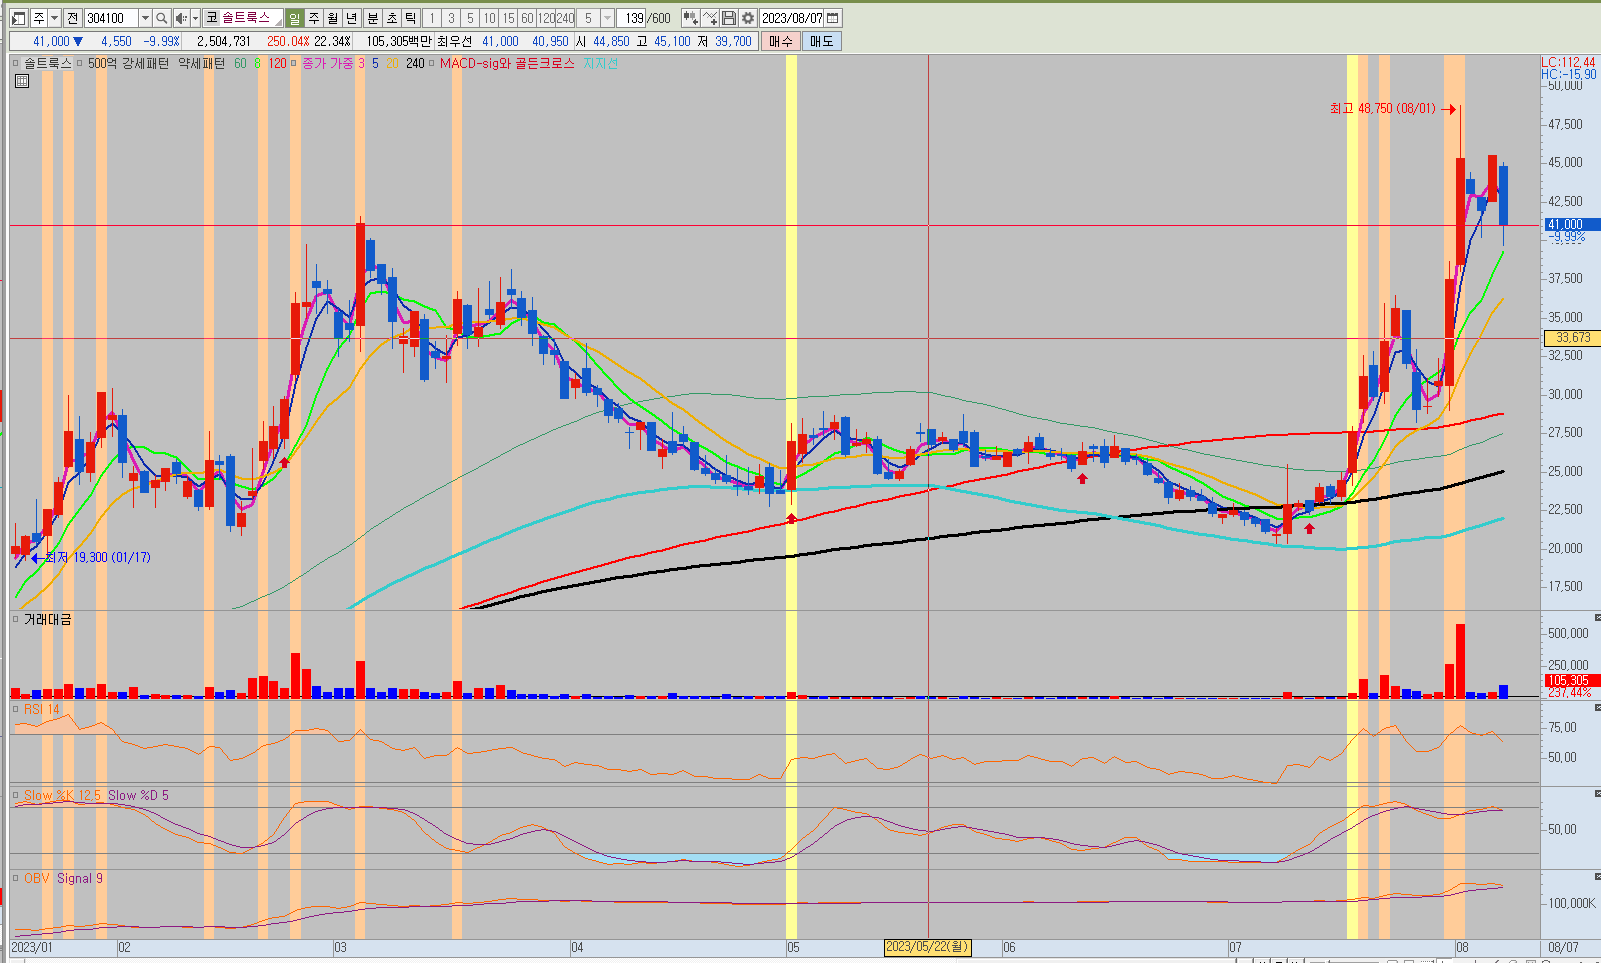Image resolution: width=1601 pixels, height=963 pixels.
Task: Toggle the MACD-sig와 골든크로스 marker
Action: [x=432, y=63]
